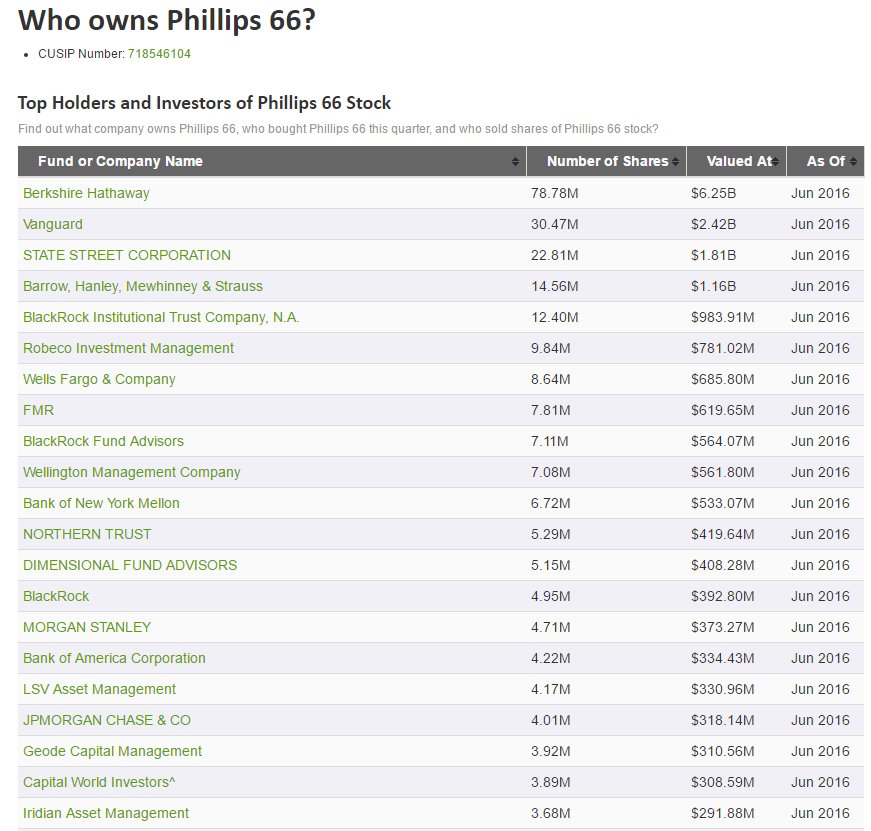Open Iridian Asset Management link

click(x=106, y=813)
